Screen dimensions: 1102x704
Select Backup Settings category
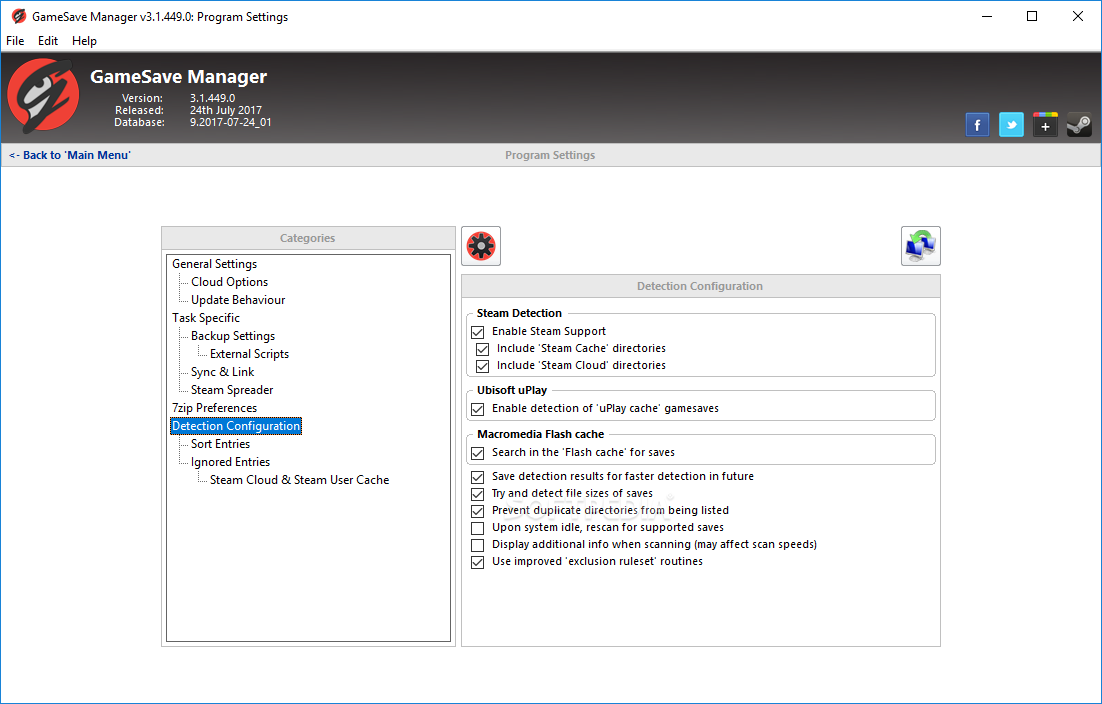233,336
